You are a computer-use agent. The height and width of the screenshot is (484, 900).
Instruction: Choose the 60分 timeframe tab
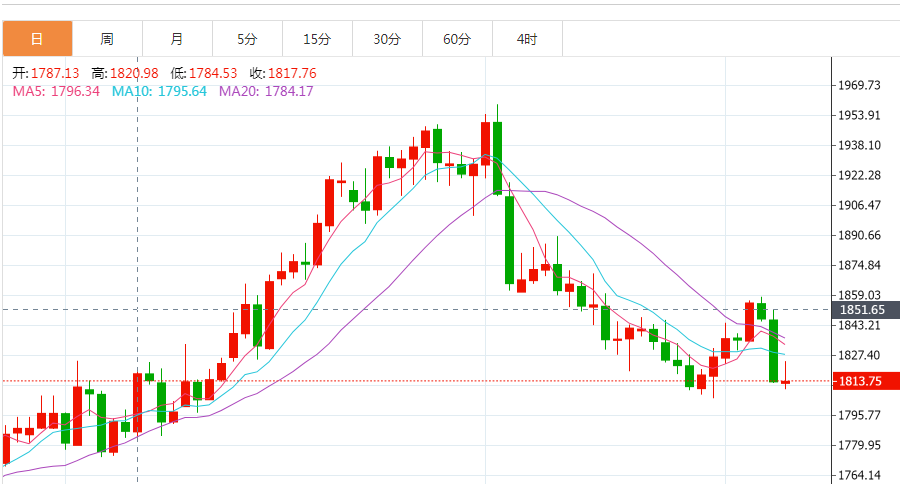(457, 39)
